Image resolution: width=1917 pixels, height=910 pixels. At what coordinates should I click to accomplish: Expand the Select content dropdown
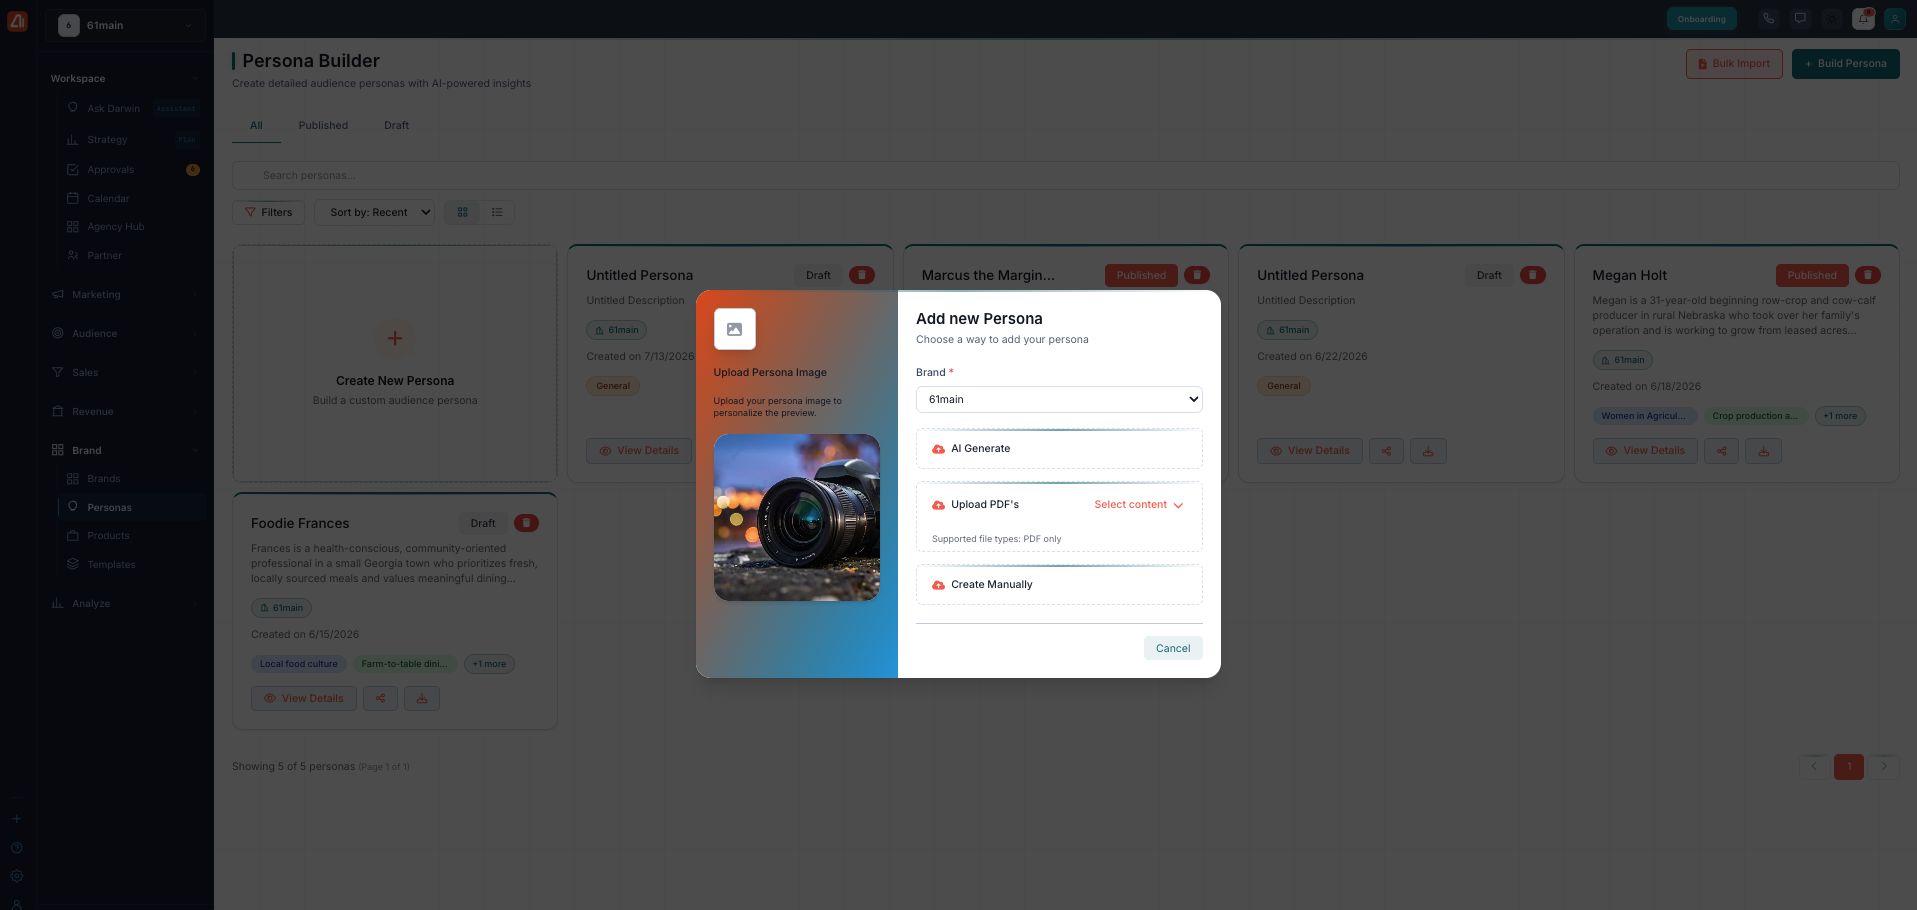coord(1138,505)
